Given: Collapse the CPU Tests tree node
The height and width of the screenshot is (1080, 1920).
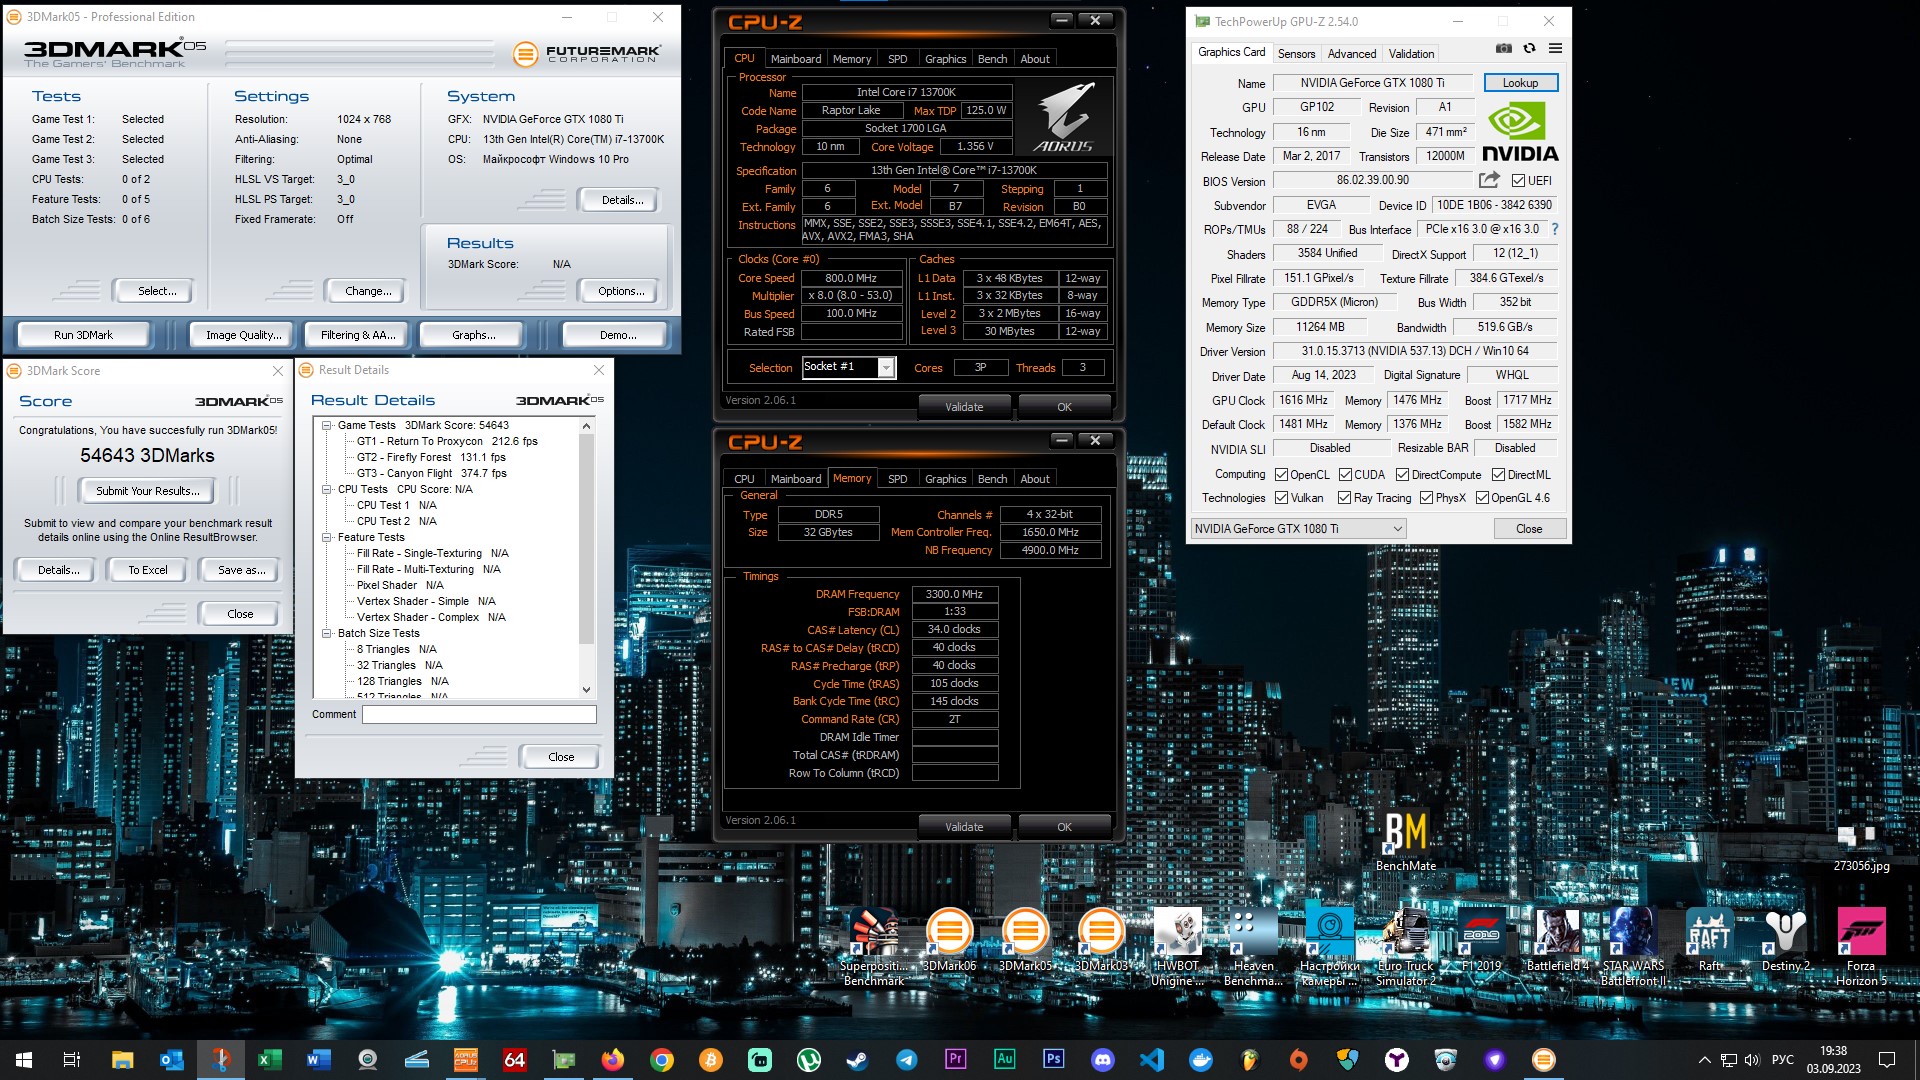Looking at the screenshot, I should (x=327, y=489).
